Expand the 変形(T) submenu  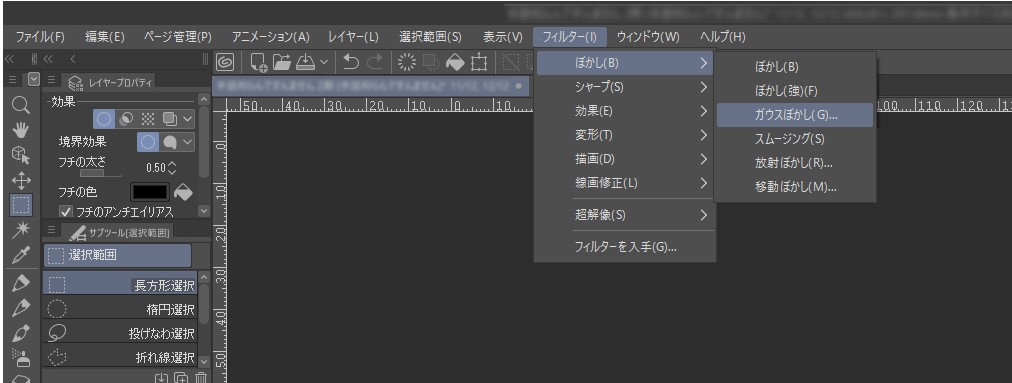click(x=625, y=135)
